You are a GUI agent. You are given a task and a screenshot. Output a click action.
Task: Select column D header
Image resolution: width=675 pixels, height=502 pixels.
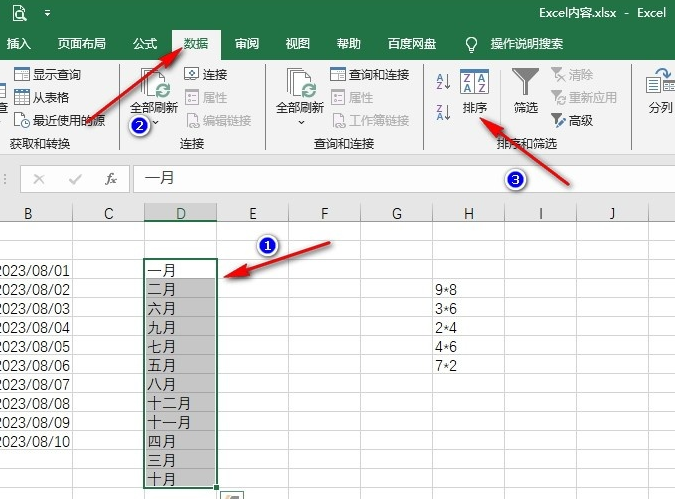(180, 213)
